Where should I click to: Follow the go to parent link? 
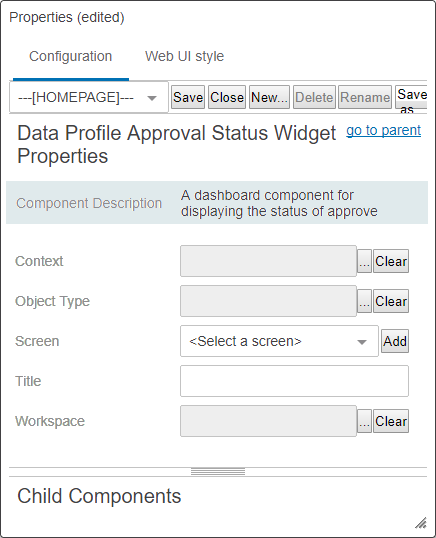[x=384, y=130]
